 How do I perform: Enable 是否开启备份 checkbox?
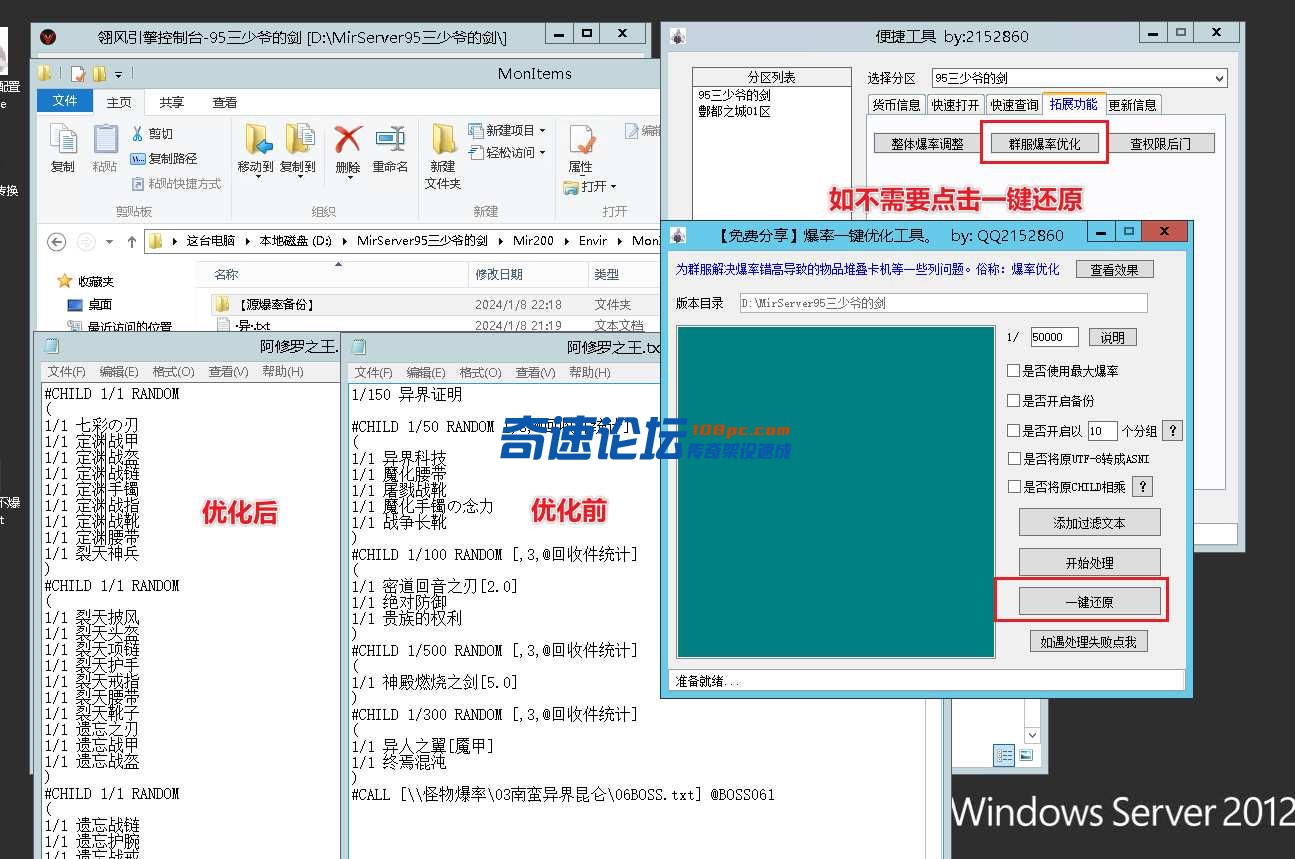pos(1014,401)
